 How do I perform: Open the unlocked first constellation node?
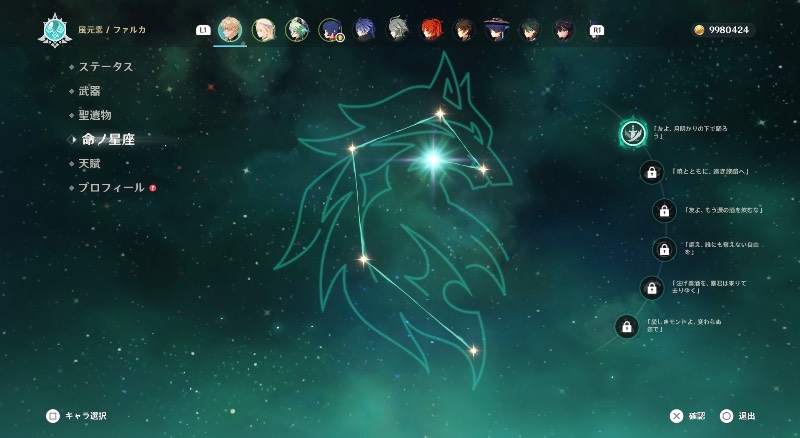633,134
